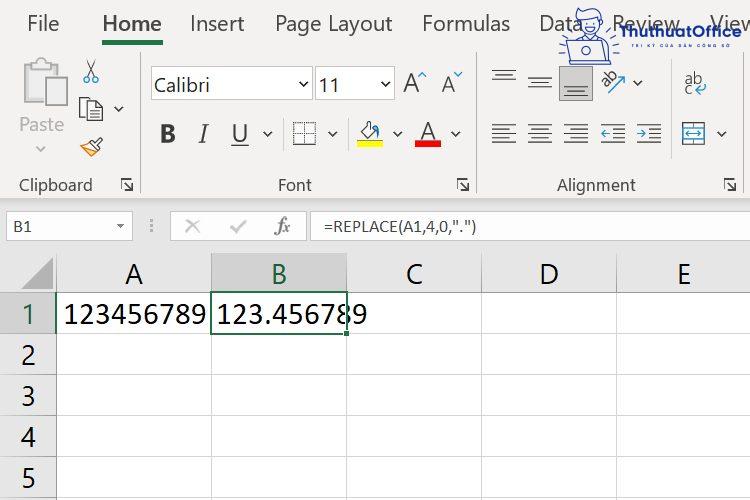Image resolution: width=750 pixels, height=500 pixels.
Task: Select column A header
Action: click(134, 274)
